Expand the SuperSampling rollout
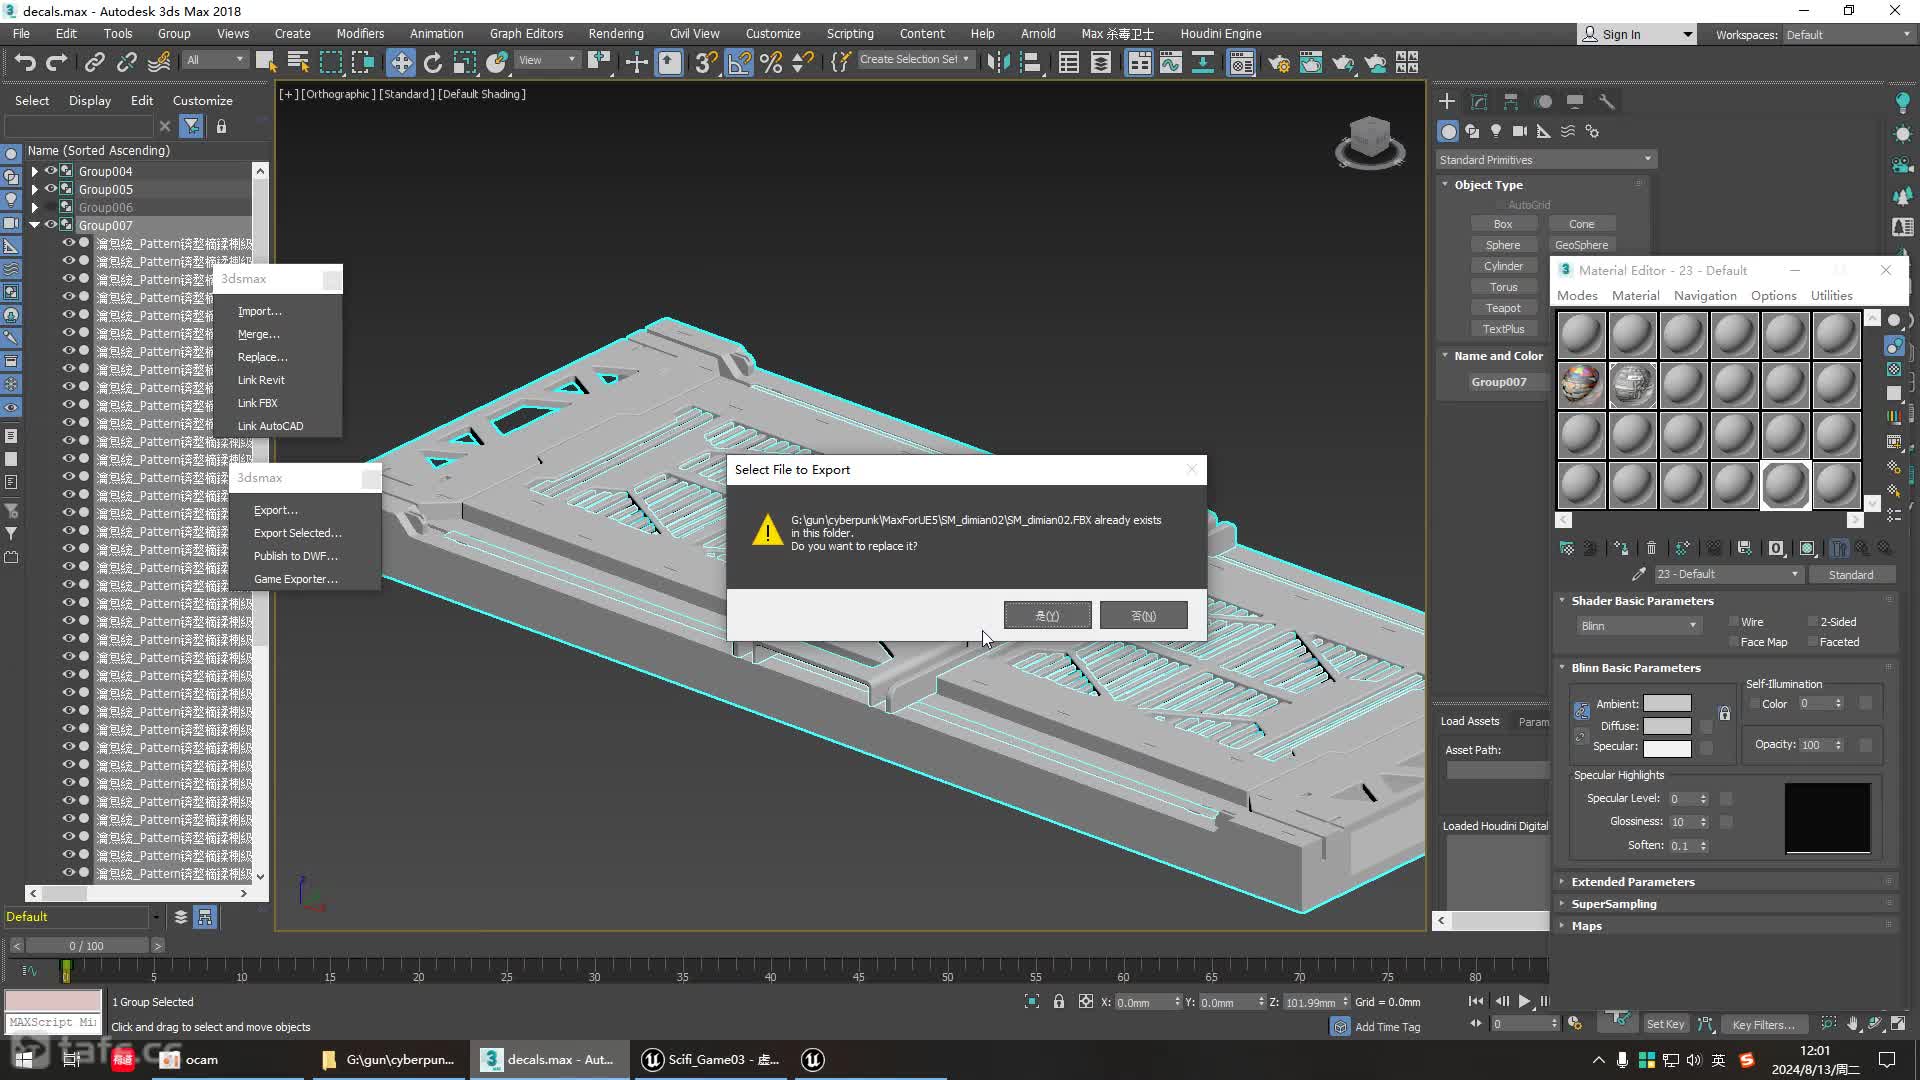The height and width of the screenshot is (1080, 1920). pos(1614,904)
